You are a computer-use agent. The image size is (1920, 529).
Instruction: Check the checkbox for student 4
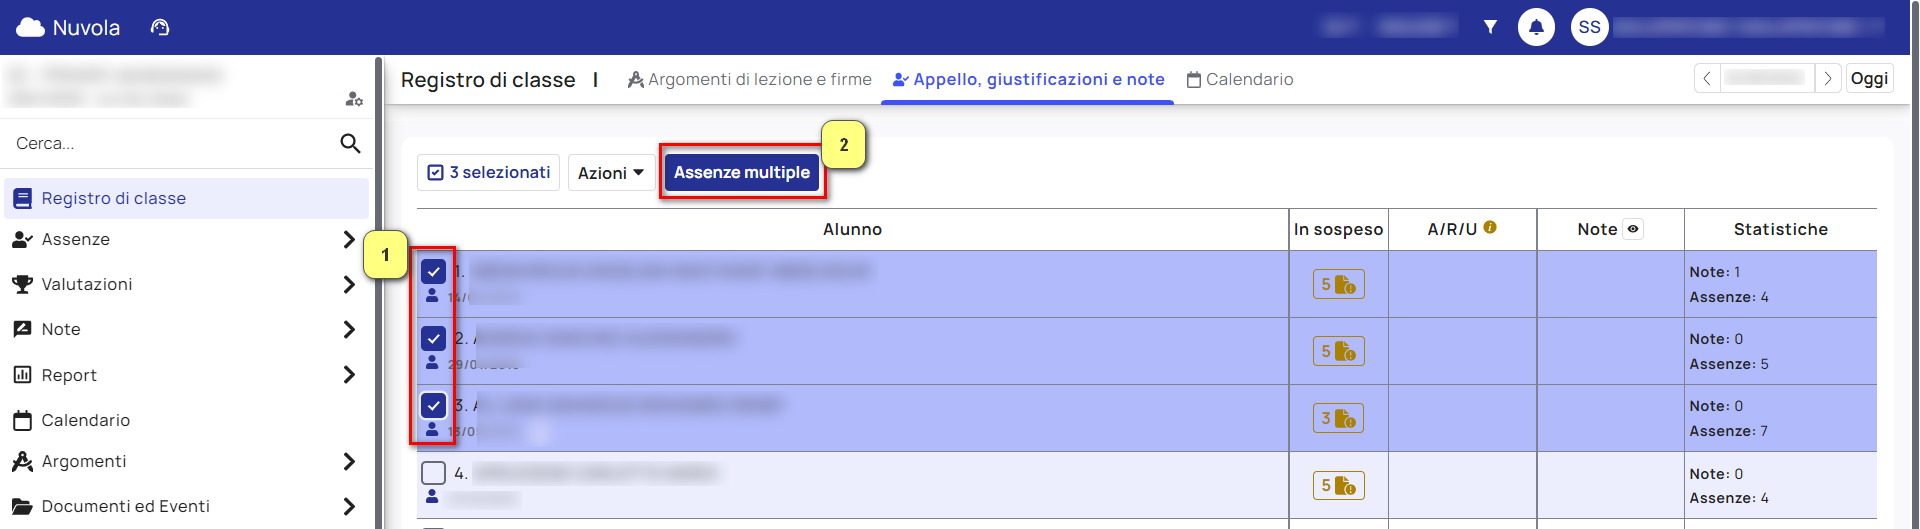point(433,472)
